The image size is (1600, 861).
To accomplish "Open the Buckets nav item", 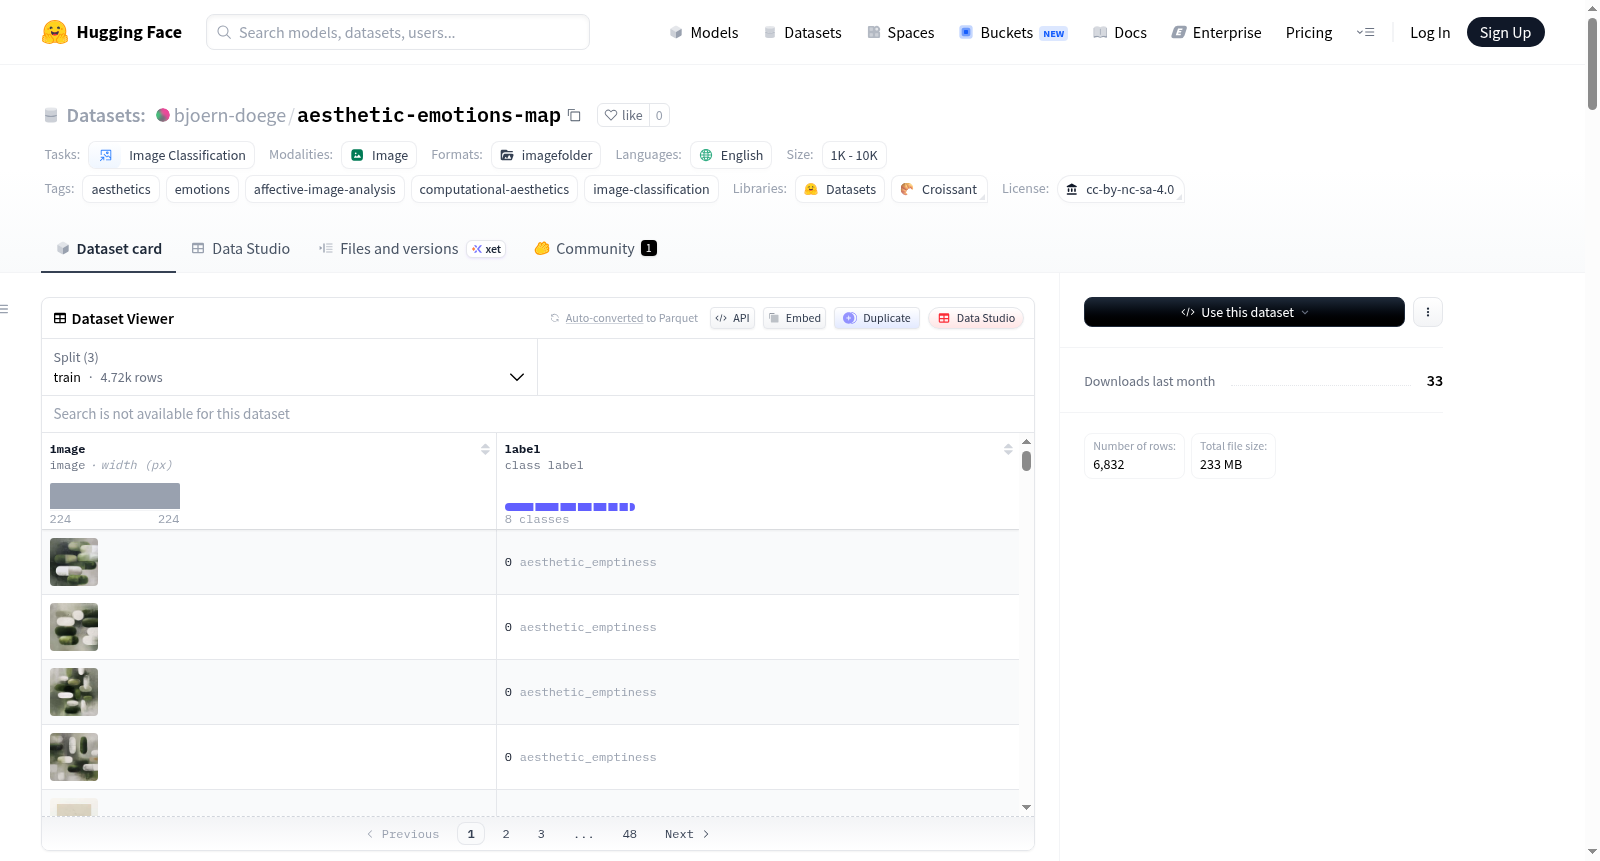I will pyautogui.click(x=1013, y=32).
